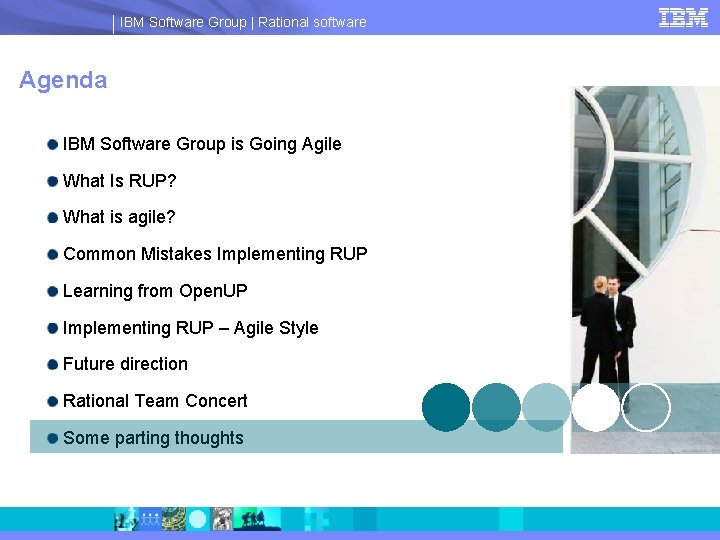Screen dimensions: 720x540
Task: Click the light circle image in footer strip
Action: pos(198,519)
